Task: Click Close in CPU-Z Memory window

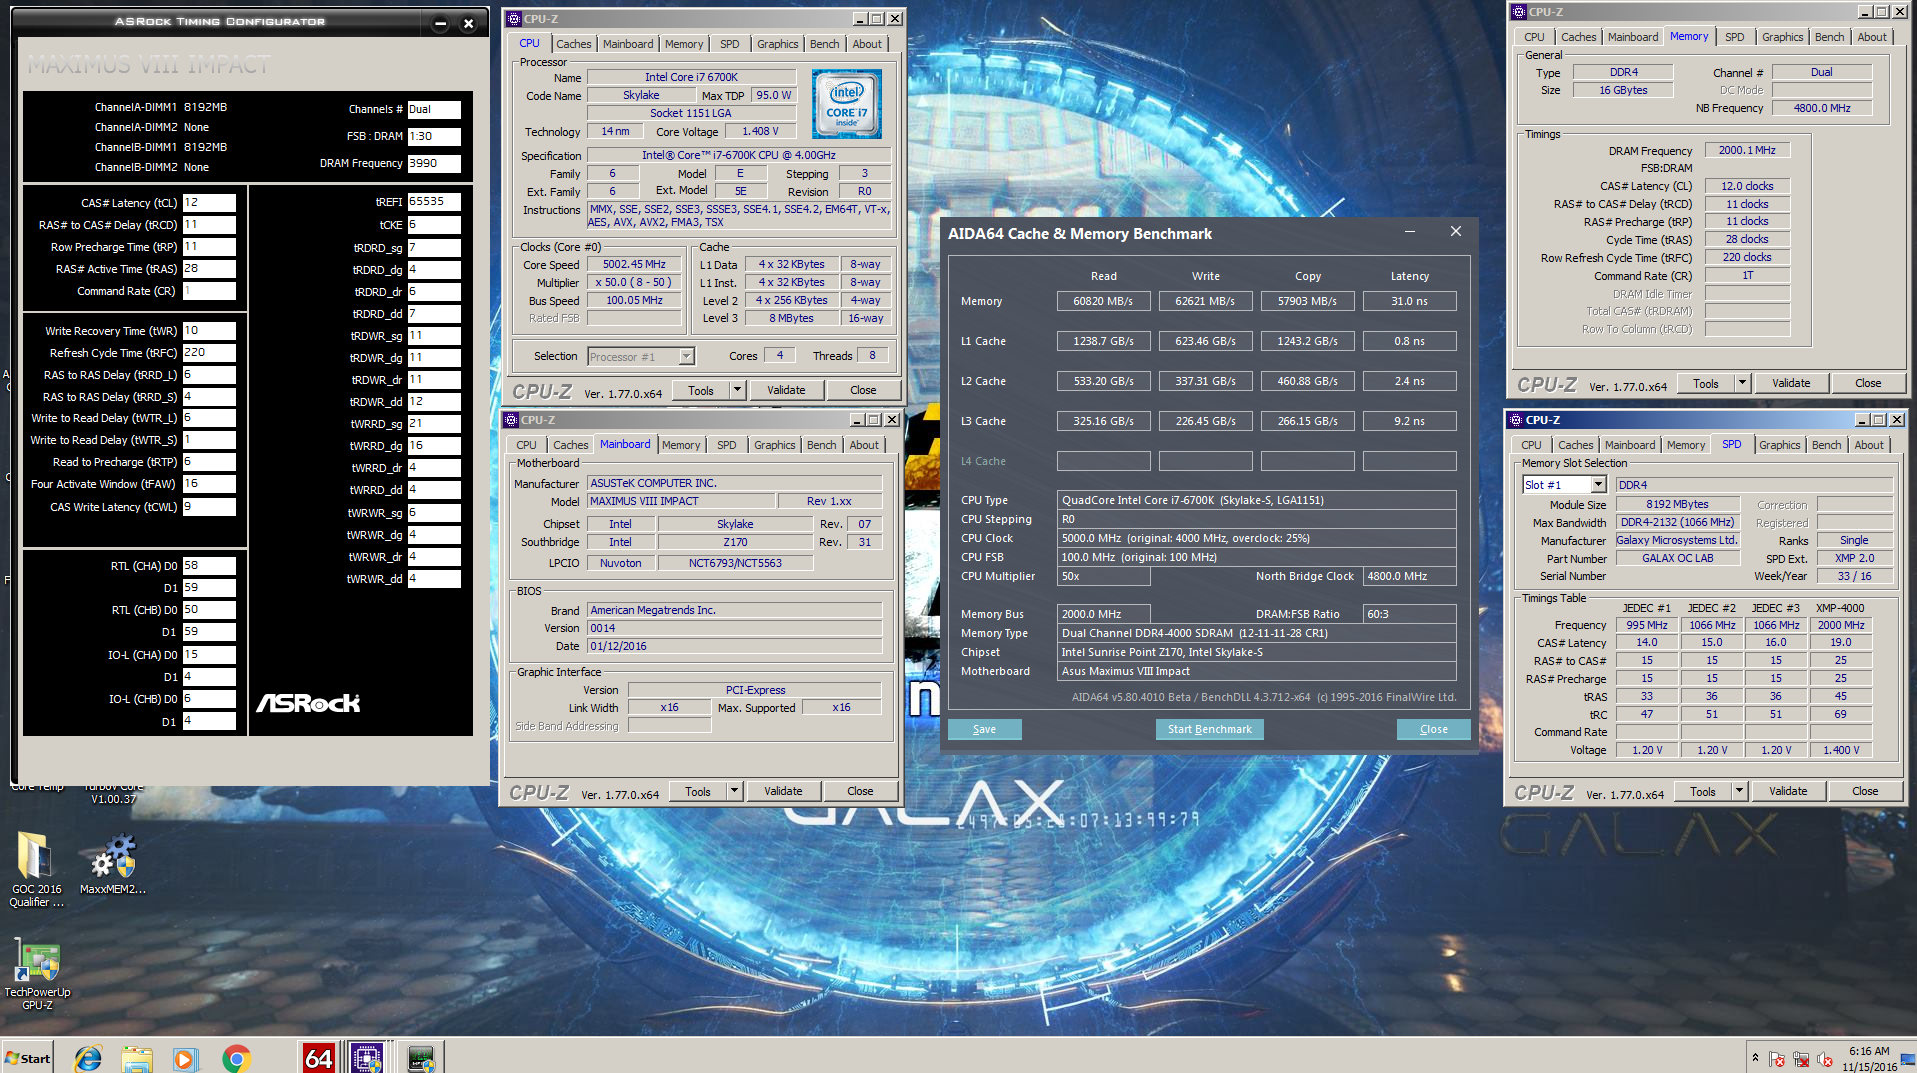Action: (x=1867, y=383)
